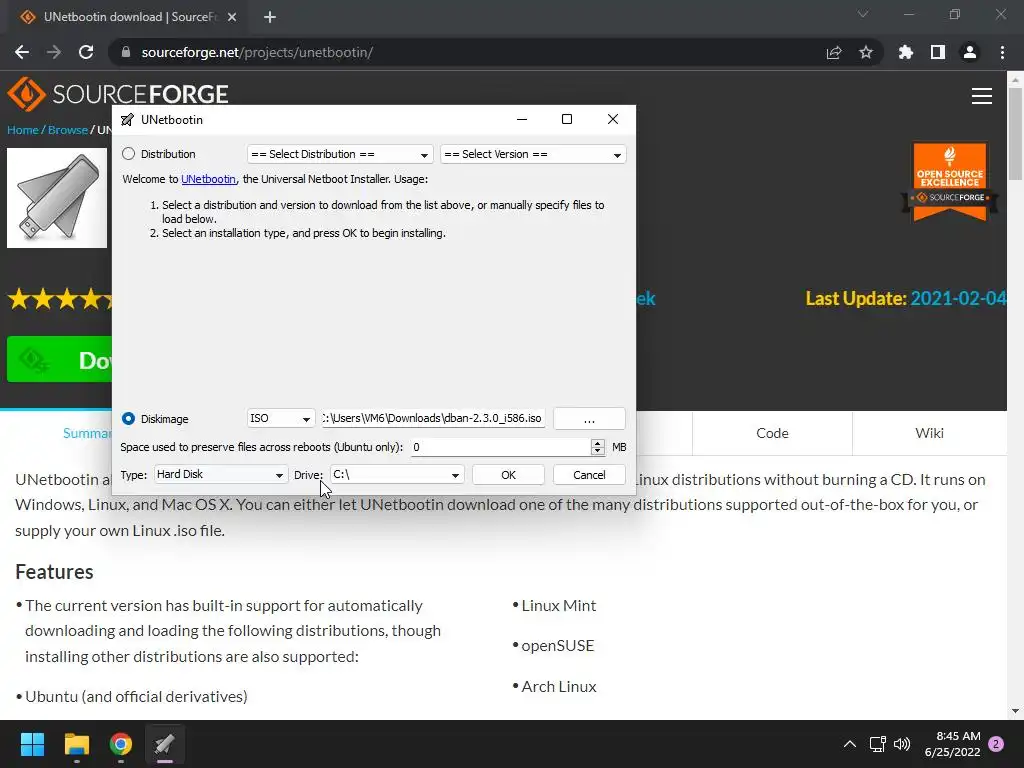This screenshot has height=768, width=1024.
Task: Minimize the UNetbootin dialog window
Action: (522, 119)
